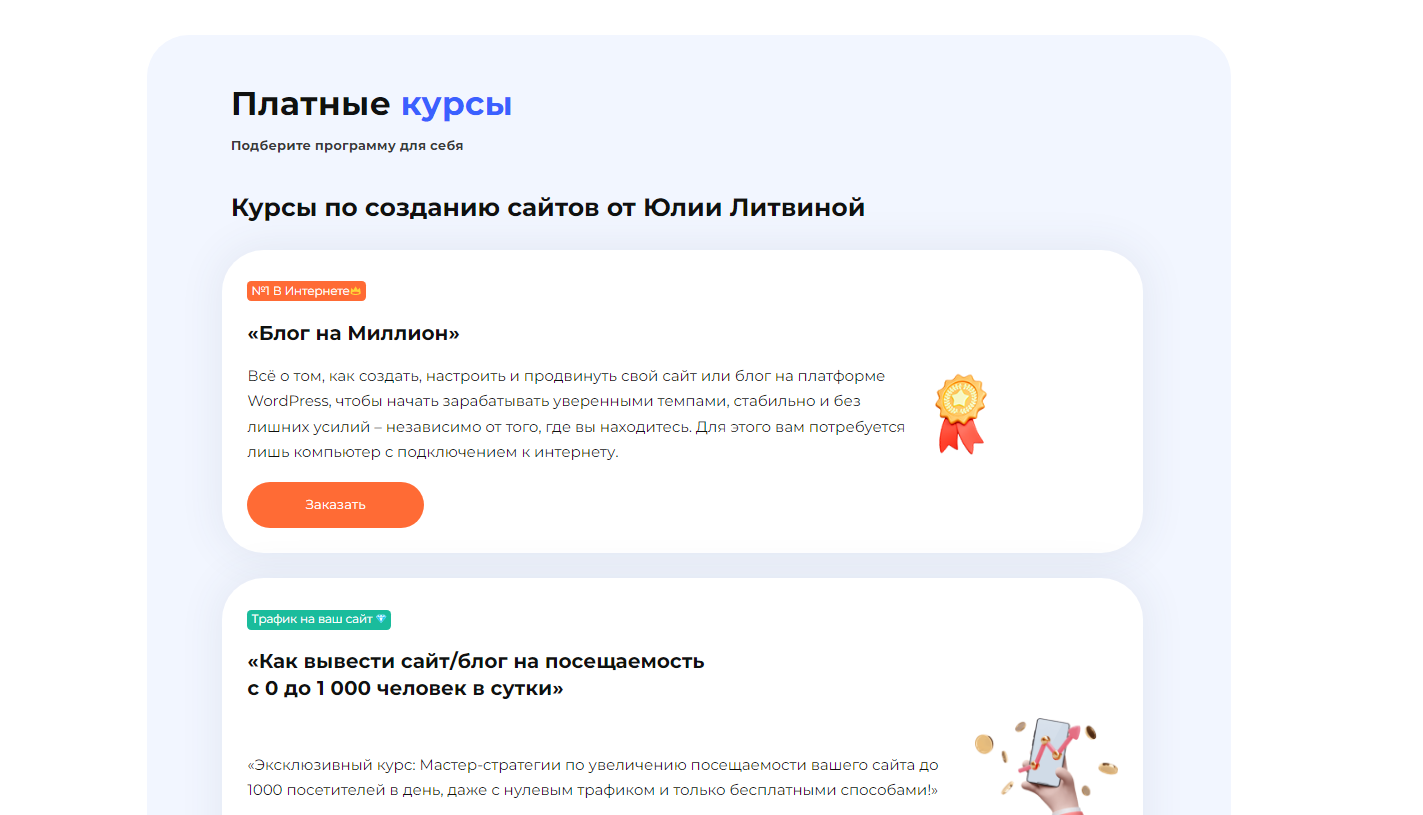Click the diamond emoji in the teal badge
Screen dimensions: 1423x815
pos(383,619)
